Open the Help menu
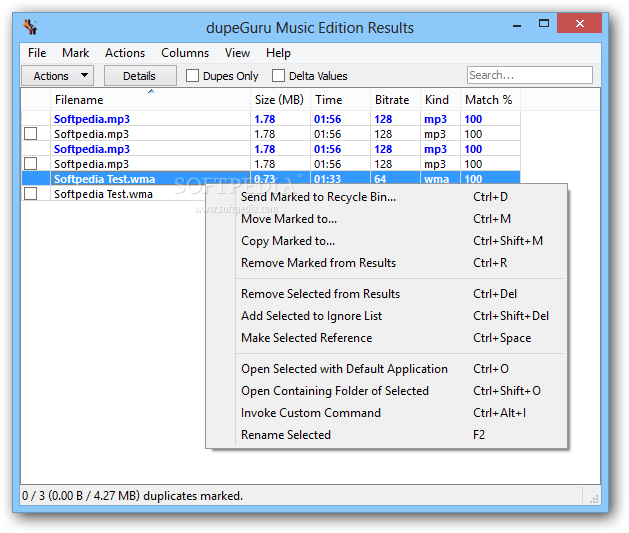Viewport: 629px width, 533px height. (x=278, y=53)
